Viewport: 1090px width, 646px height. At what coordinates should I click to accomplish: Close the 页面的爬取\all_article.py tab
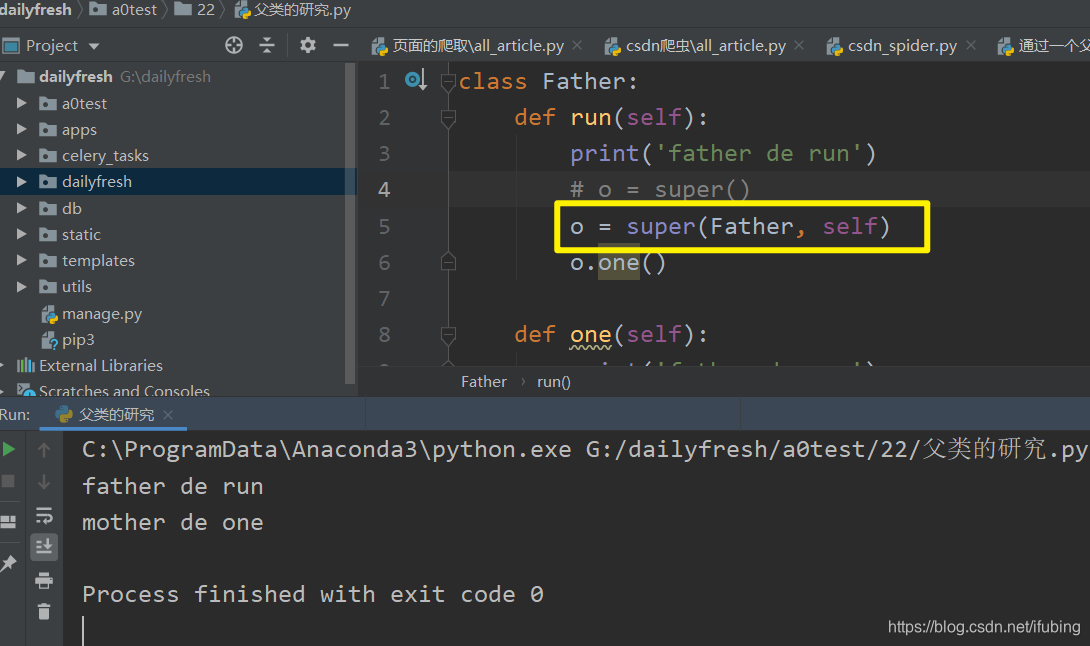(x=577, y=45)
